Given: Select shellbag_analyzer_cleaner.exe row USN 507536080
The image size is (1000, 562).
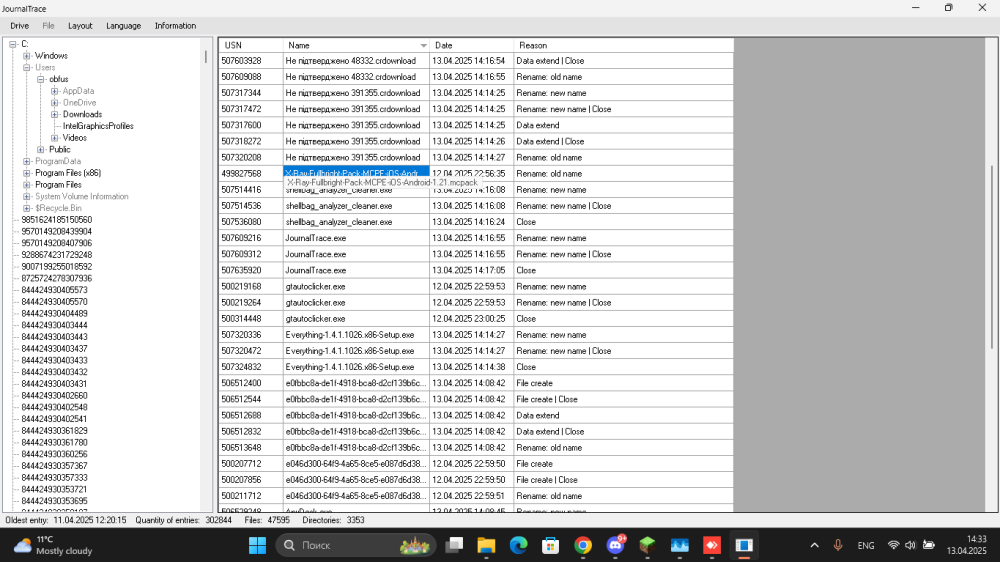Looking at the screenshot, I should (x=476, y=222).
